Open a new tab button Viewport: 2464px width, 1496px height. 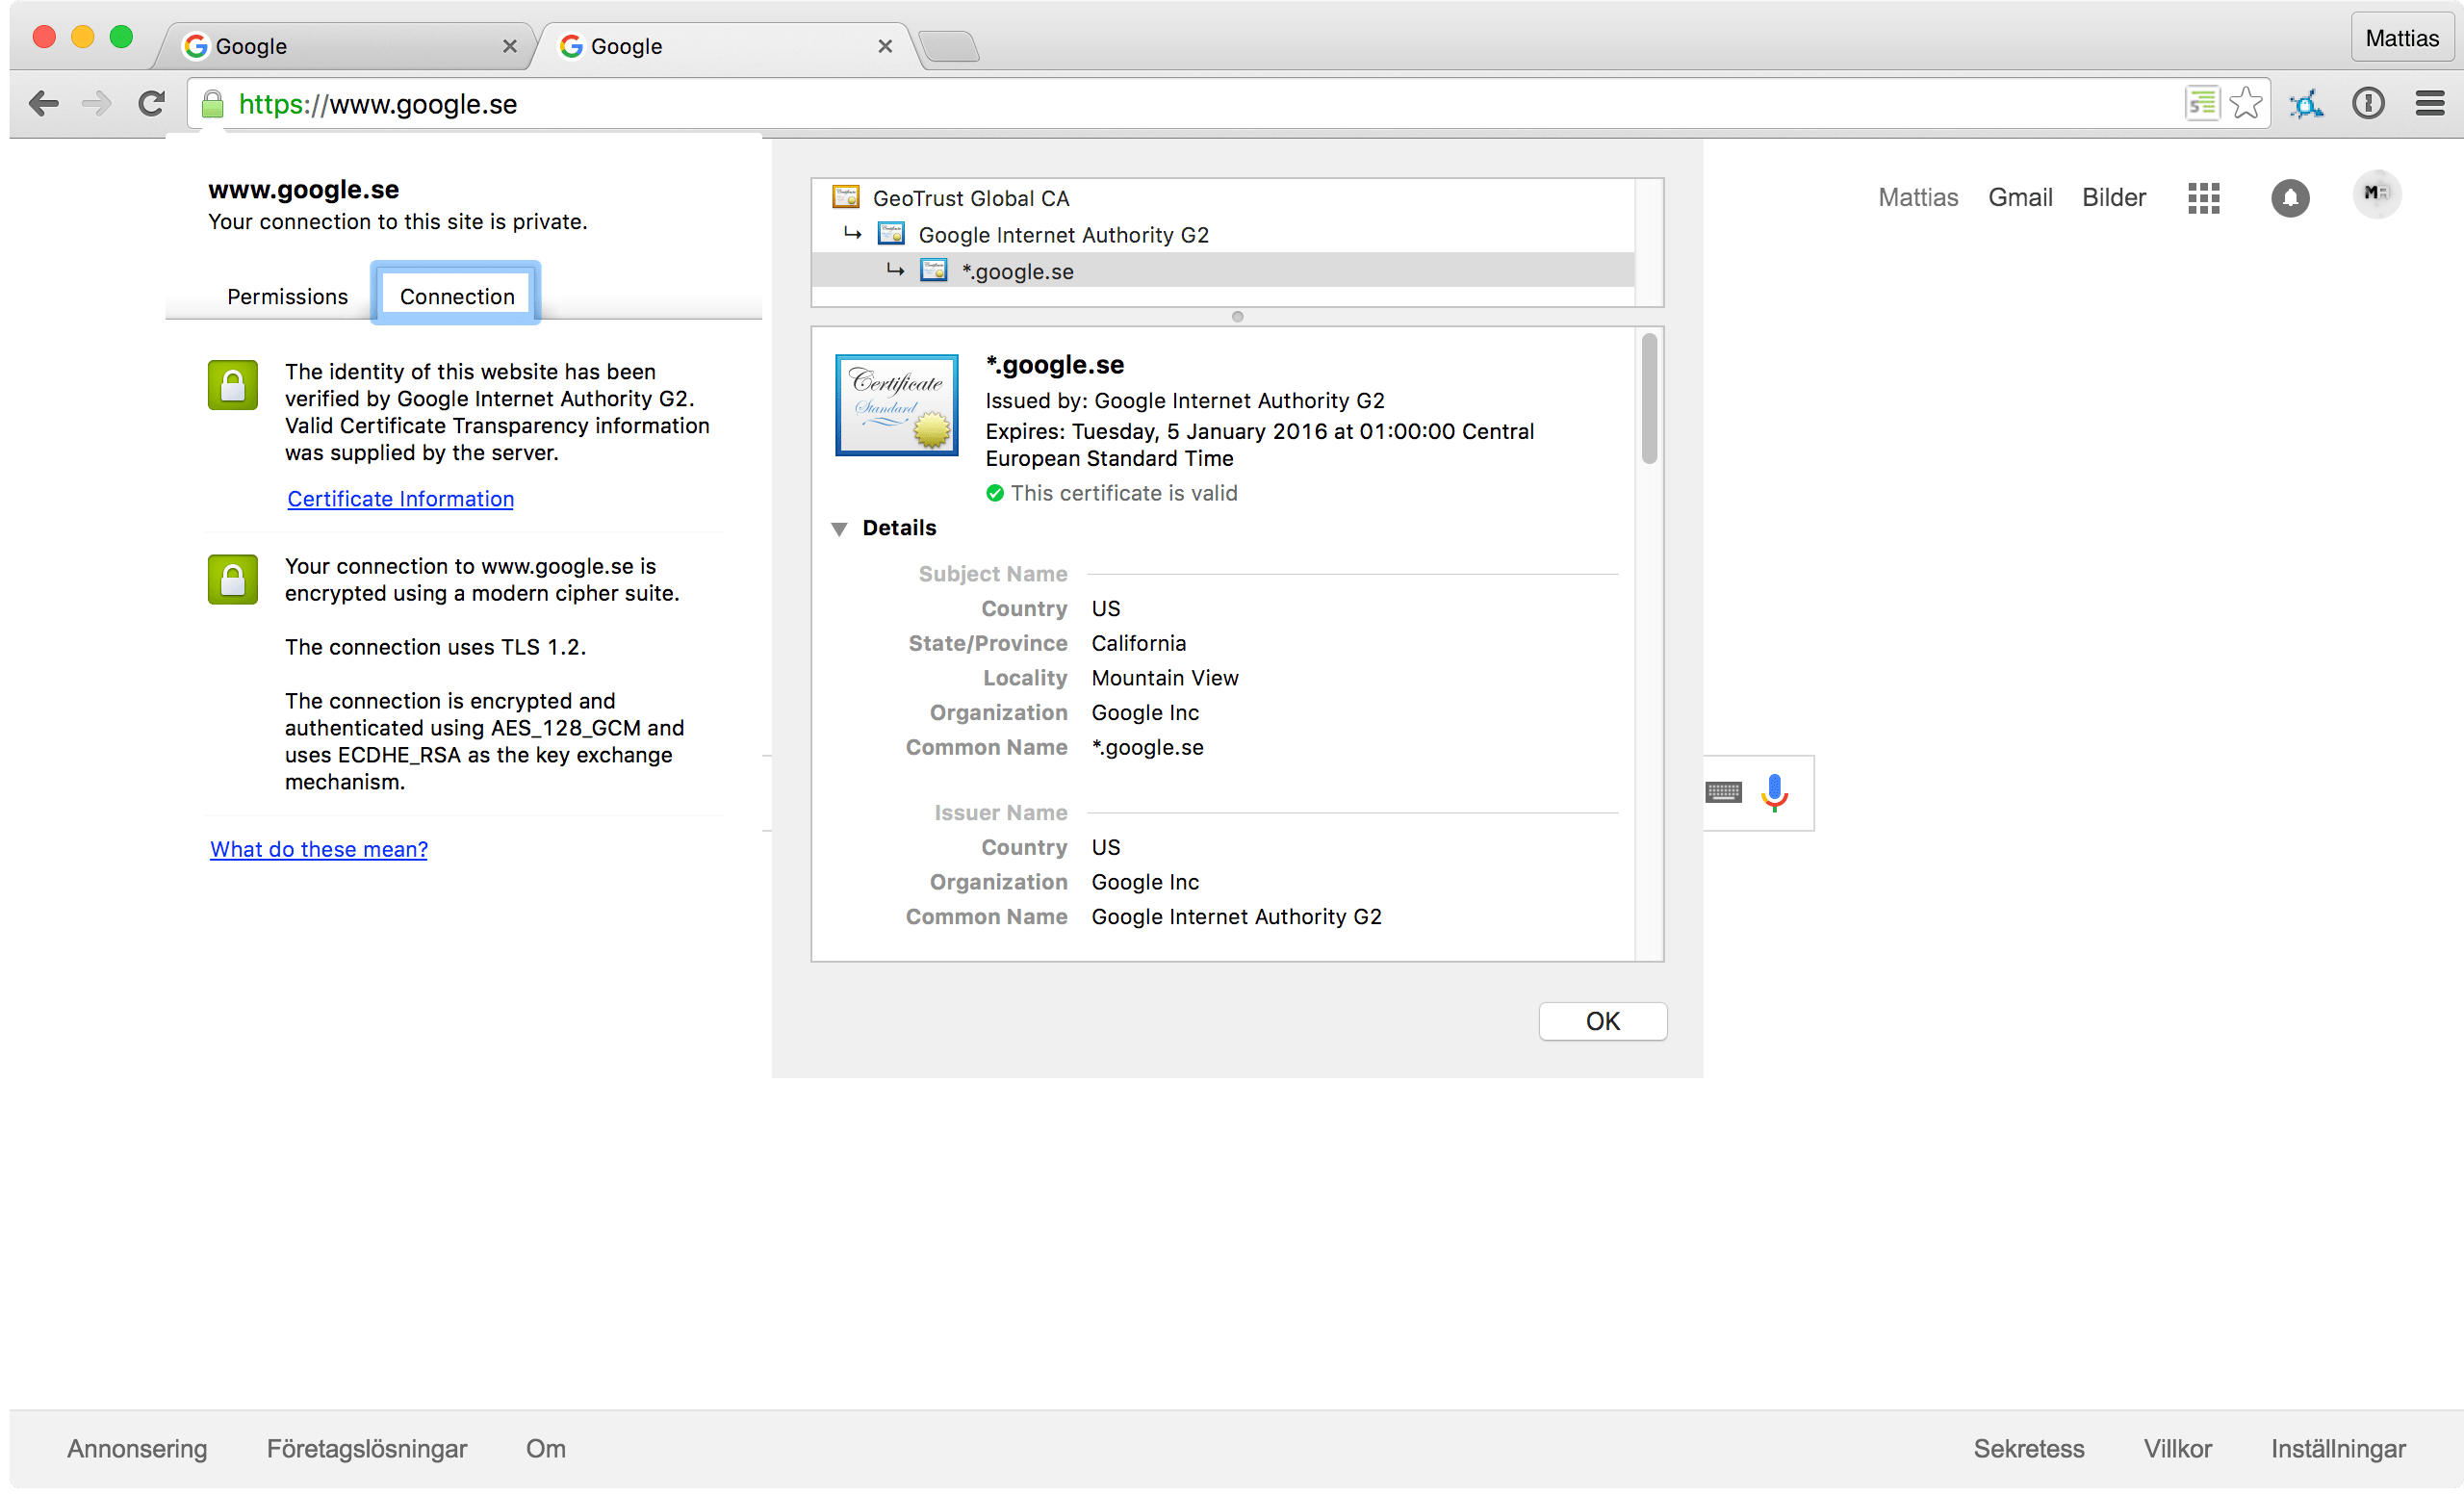click(x=948, y=46)
